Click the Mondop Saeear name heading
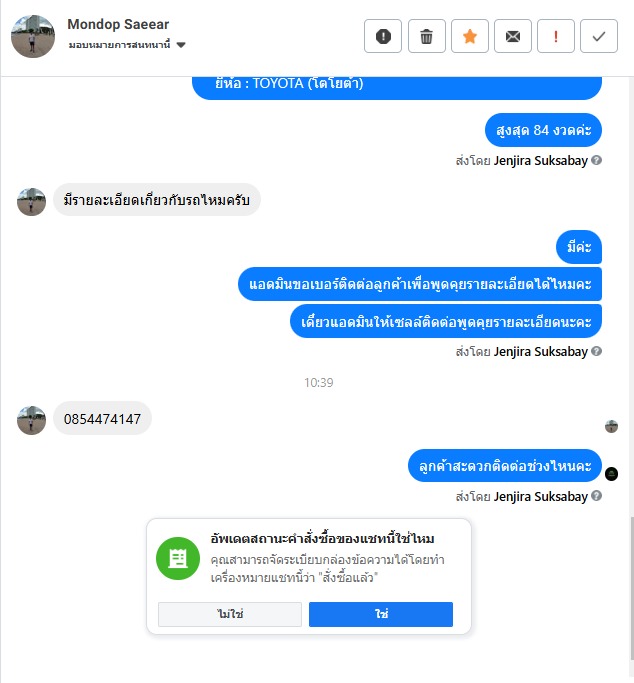This screenshot has width=634, height=683. click(118, 24)
